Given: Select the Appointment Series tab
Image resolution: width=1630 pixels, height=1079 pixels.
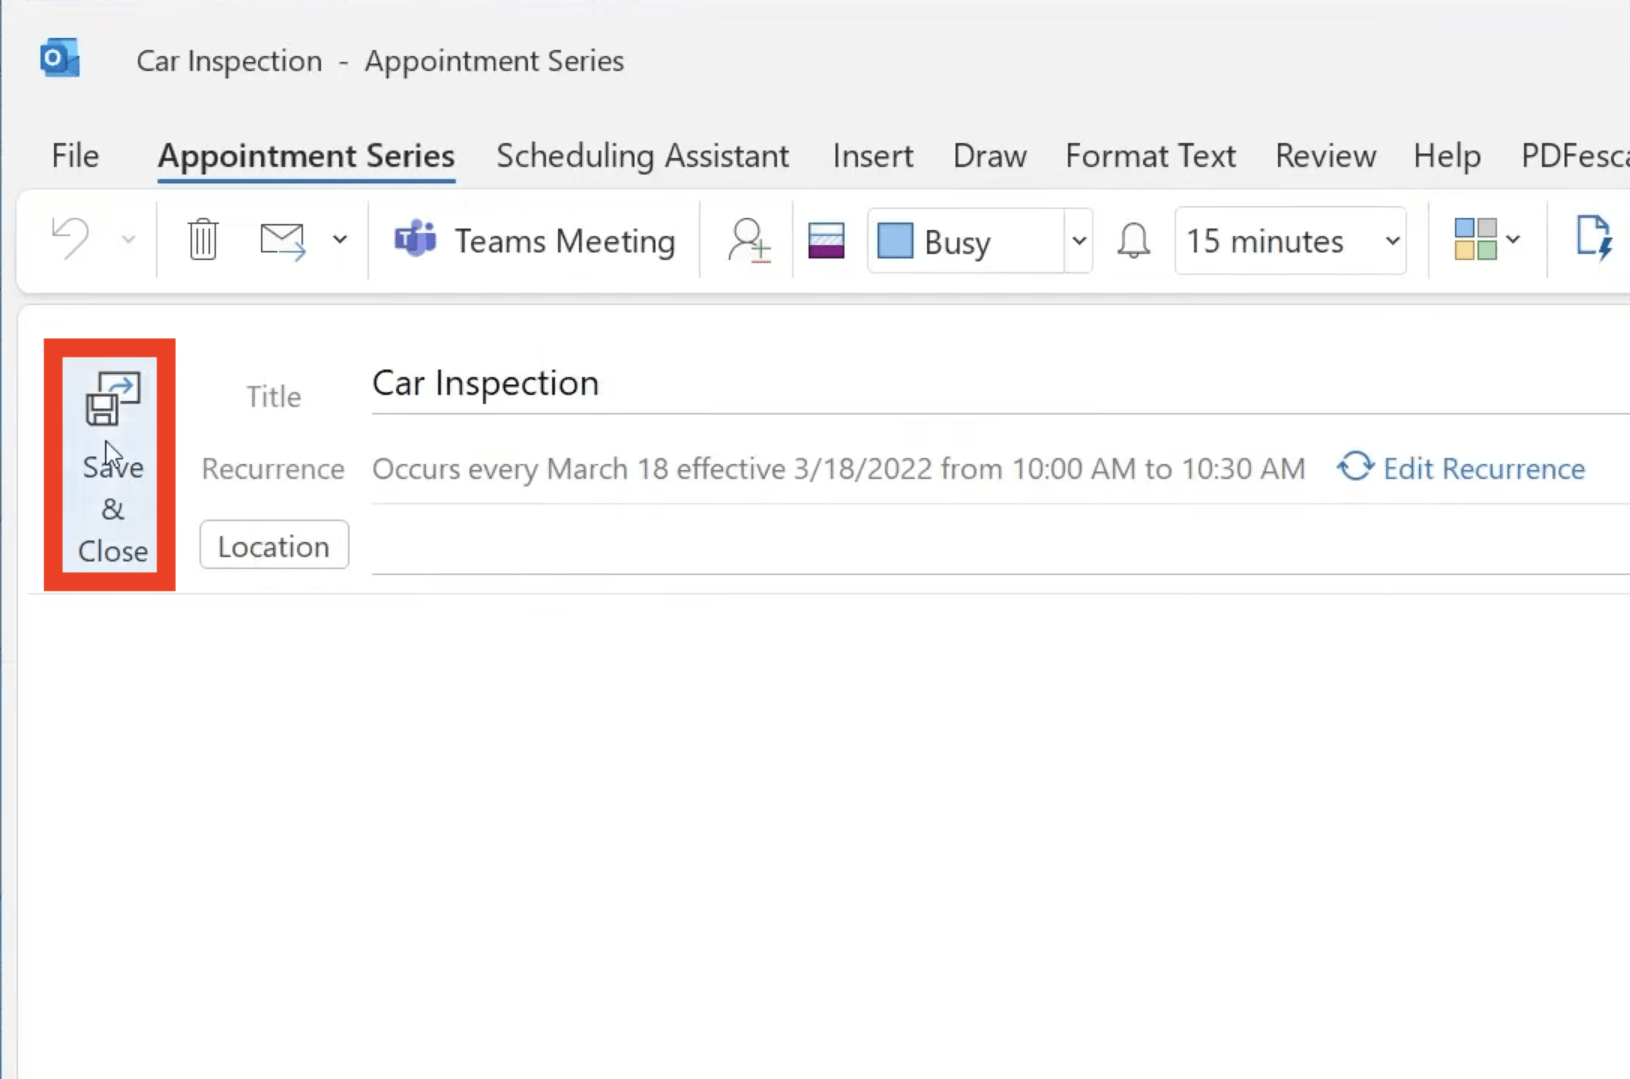Looking at the screenshot, I should [306, 156].
